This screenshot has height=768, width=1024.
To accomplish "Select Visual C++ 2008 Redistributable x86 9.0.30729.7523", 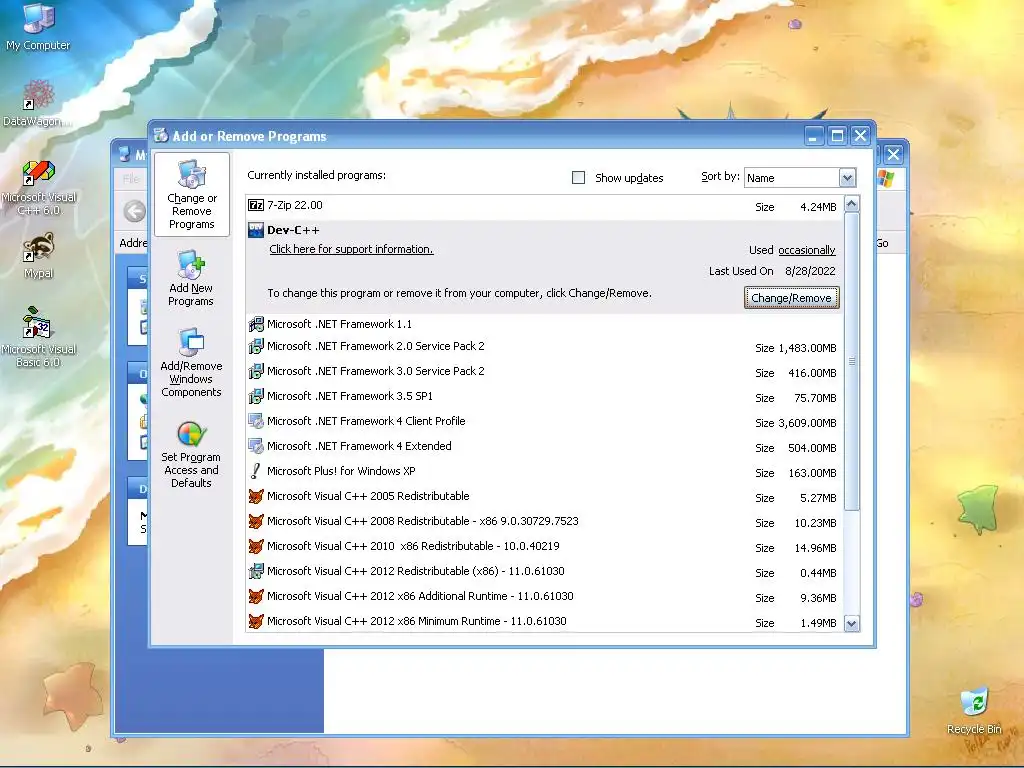I will [545, 522].
